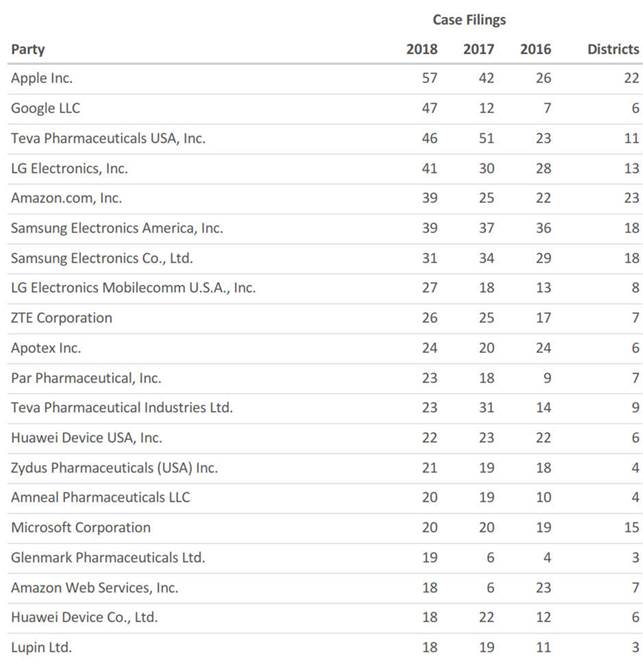The width and height of the screenshot is (643, 668).
Task: Click Amazon Web Services, Inc. entry
Action: pos(95,588)
